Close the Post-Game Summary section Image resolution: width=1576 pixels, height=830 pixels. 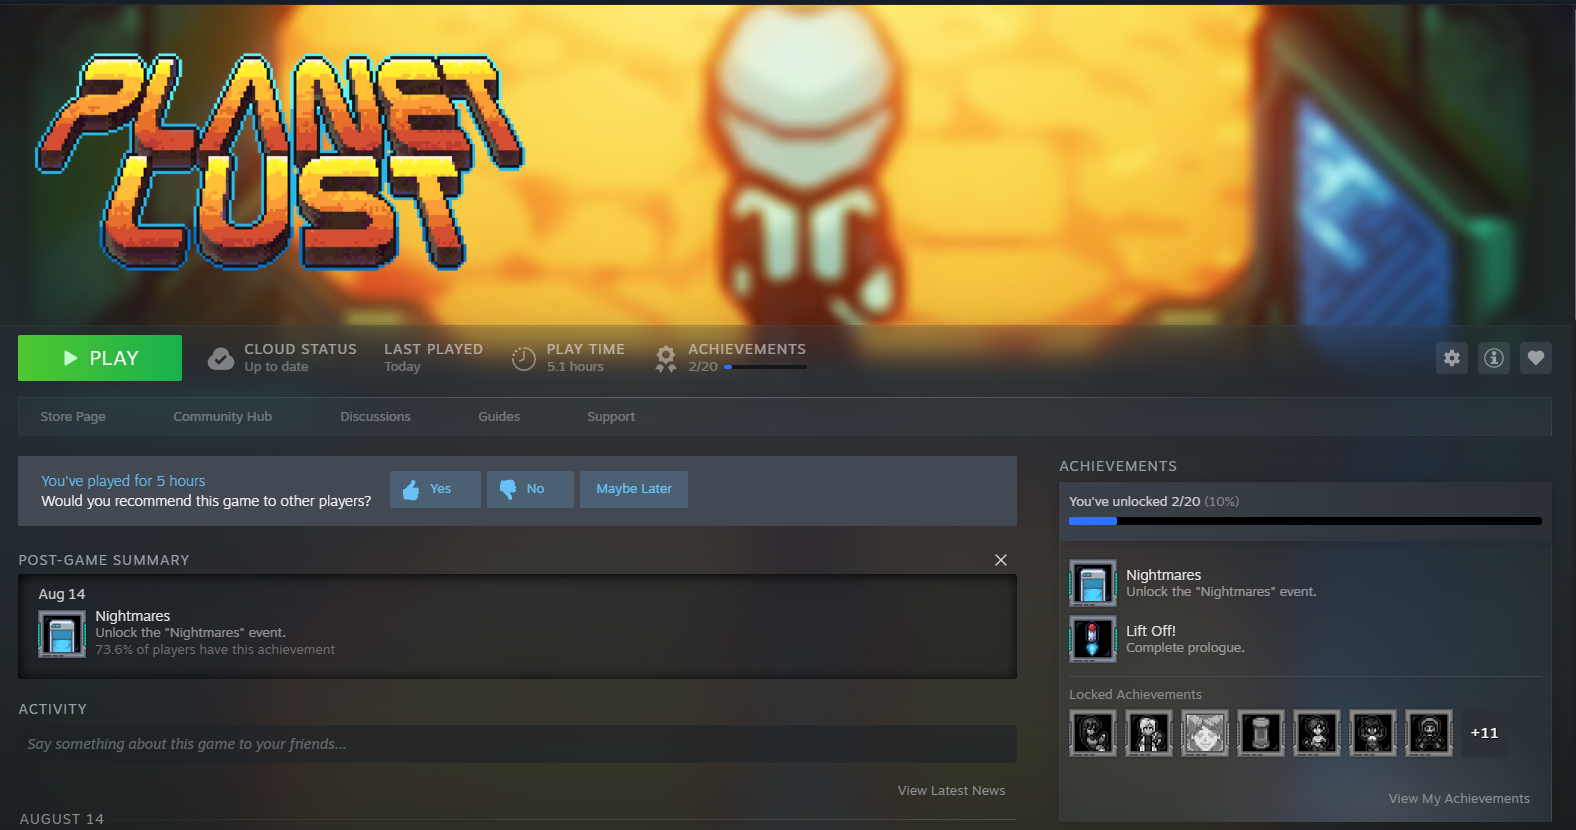click(x=1001, y=560)
